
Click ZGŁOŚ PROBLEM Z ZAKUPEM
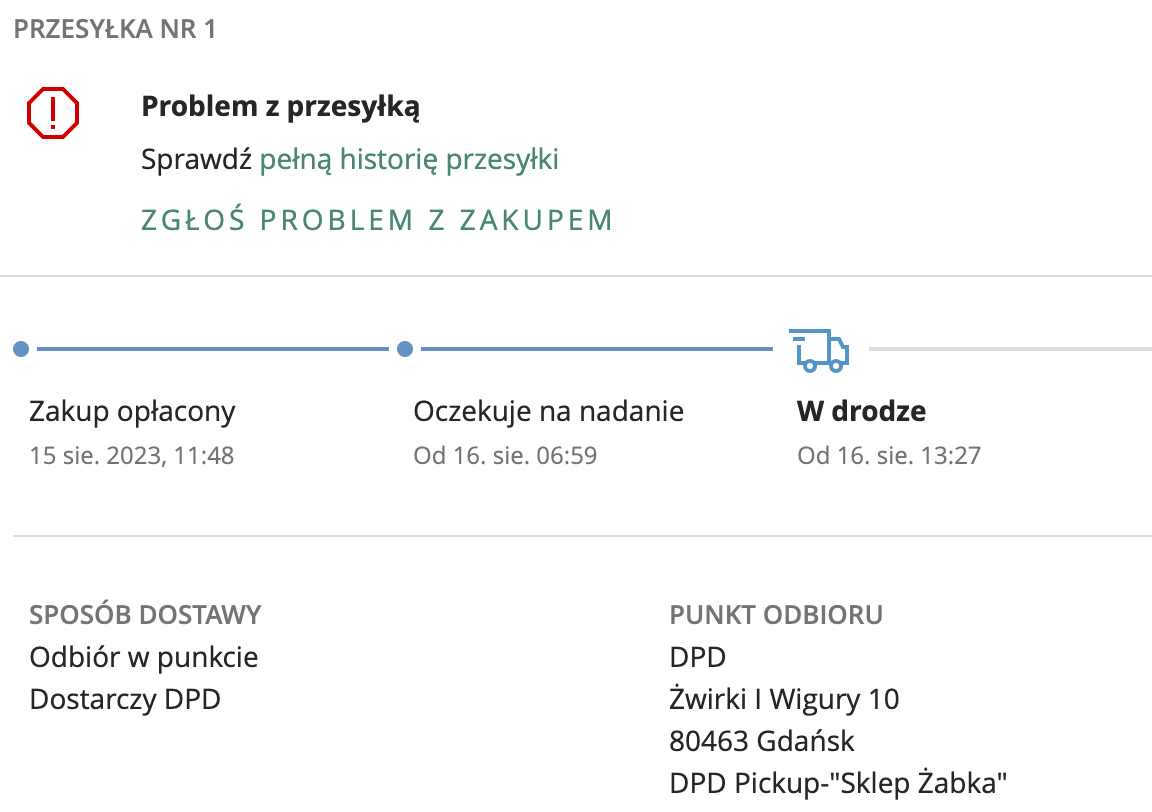378,219
